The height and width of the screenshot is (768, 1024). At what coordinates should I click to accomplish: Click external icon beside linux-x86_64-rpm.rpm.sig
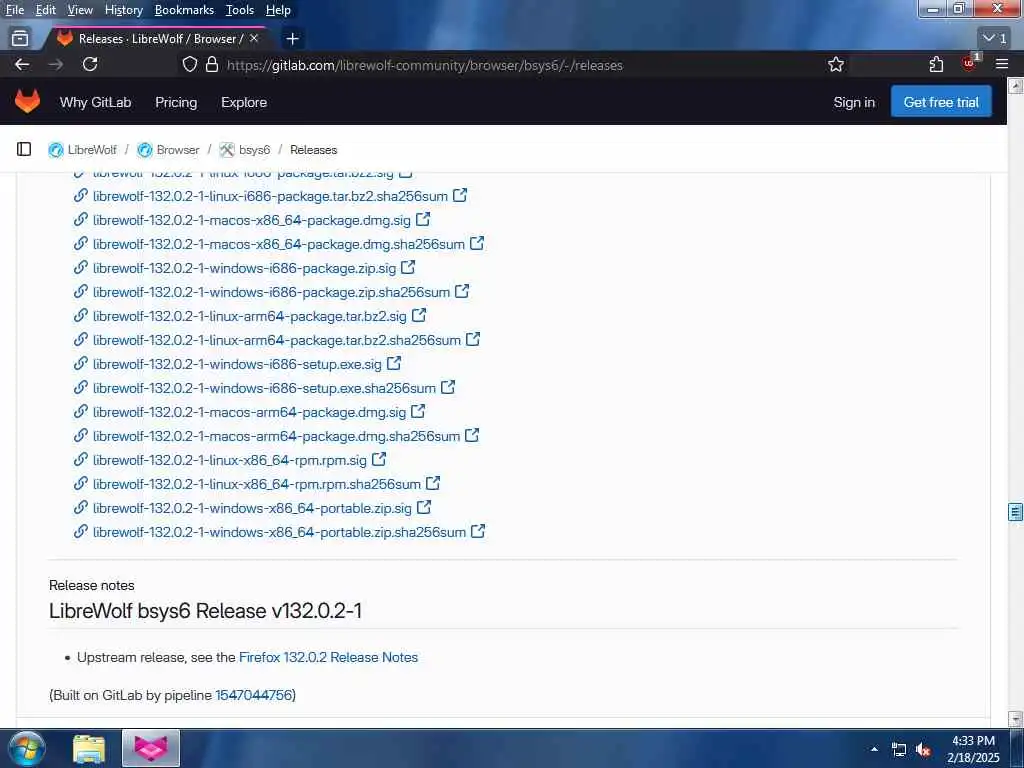[x=379, y=459]
